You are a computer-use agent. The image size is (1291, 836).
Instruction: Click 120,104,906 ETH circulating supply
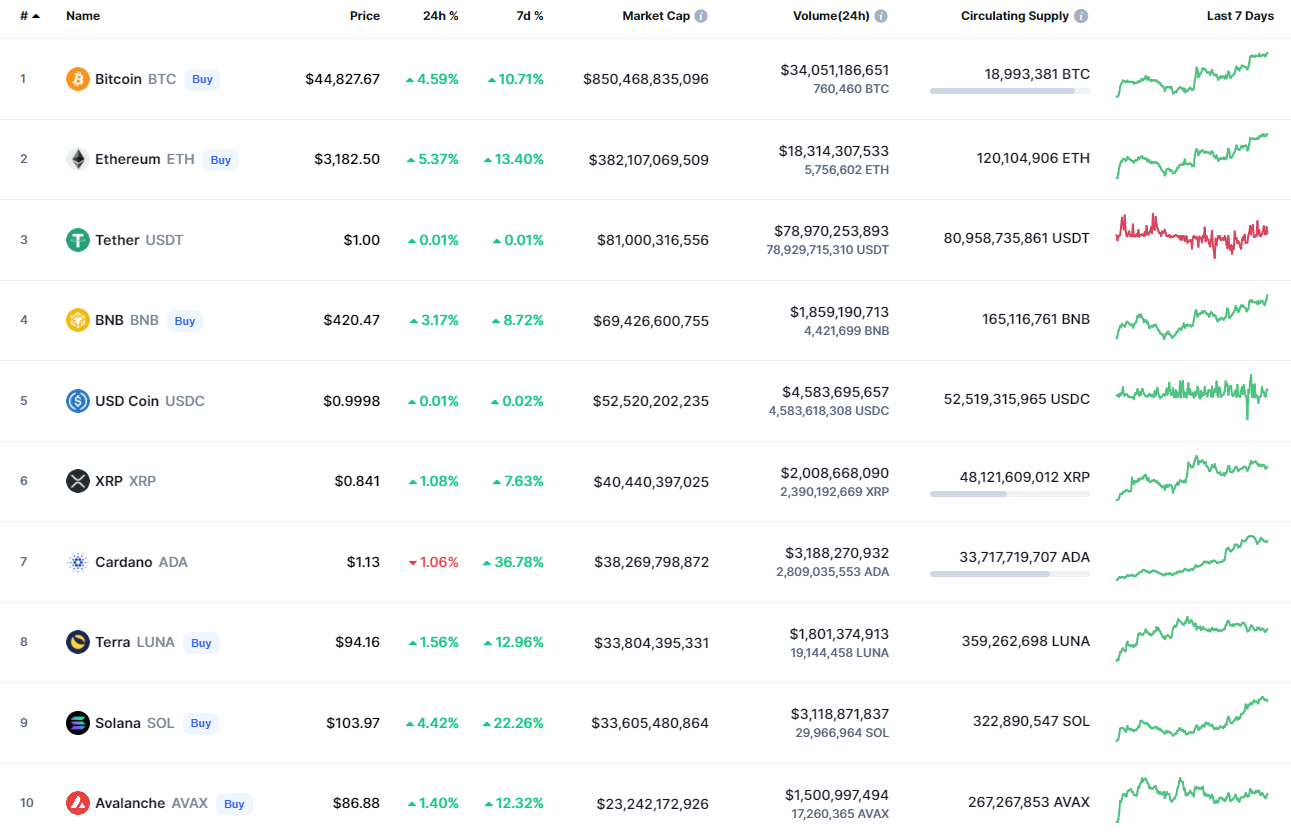[1033, 158]
